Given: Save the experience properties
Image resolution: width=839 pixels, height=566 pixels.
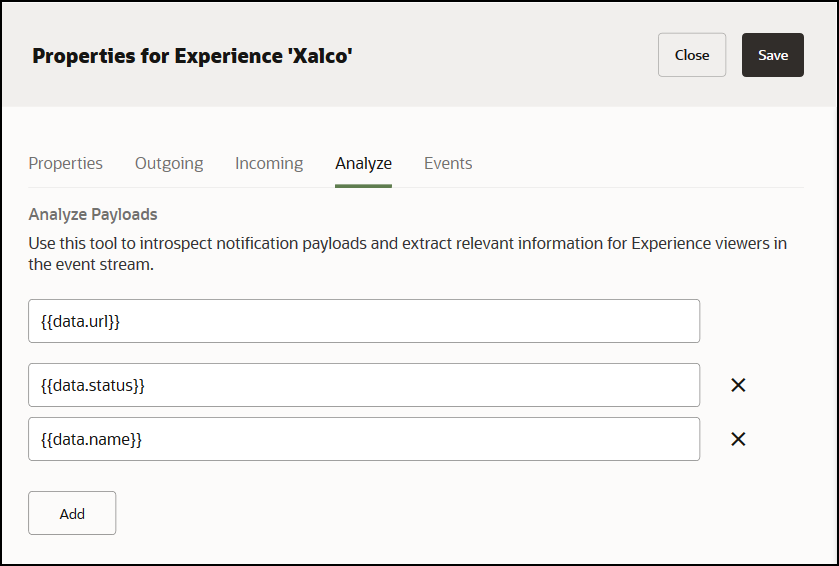Looking at the screenshot, I should click(772, 55).
